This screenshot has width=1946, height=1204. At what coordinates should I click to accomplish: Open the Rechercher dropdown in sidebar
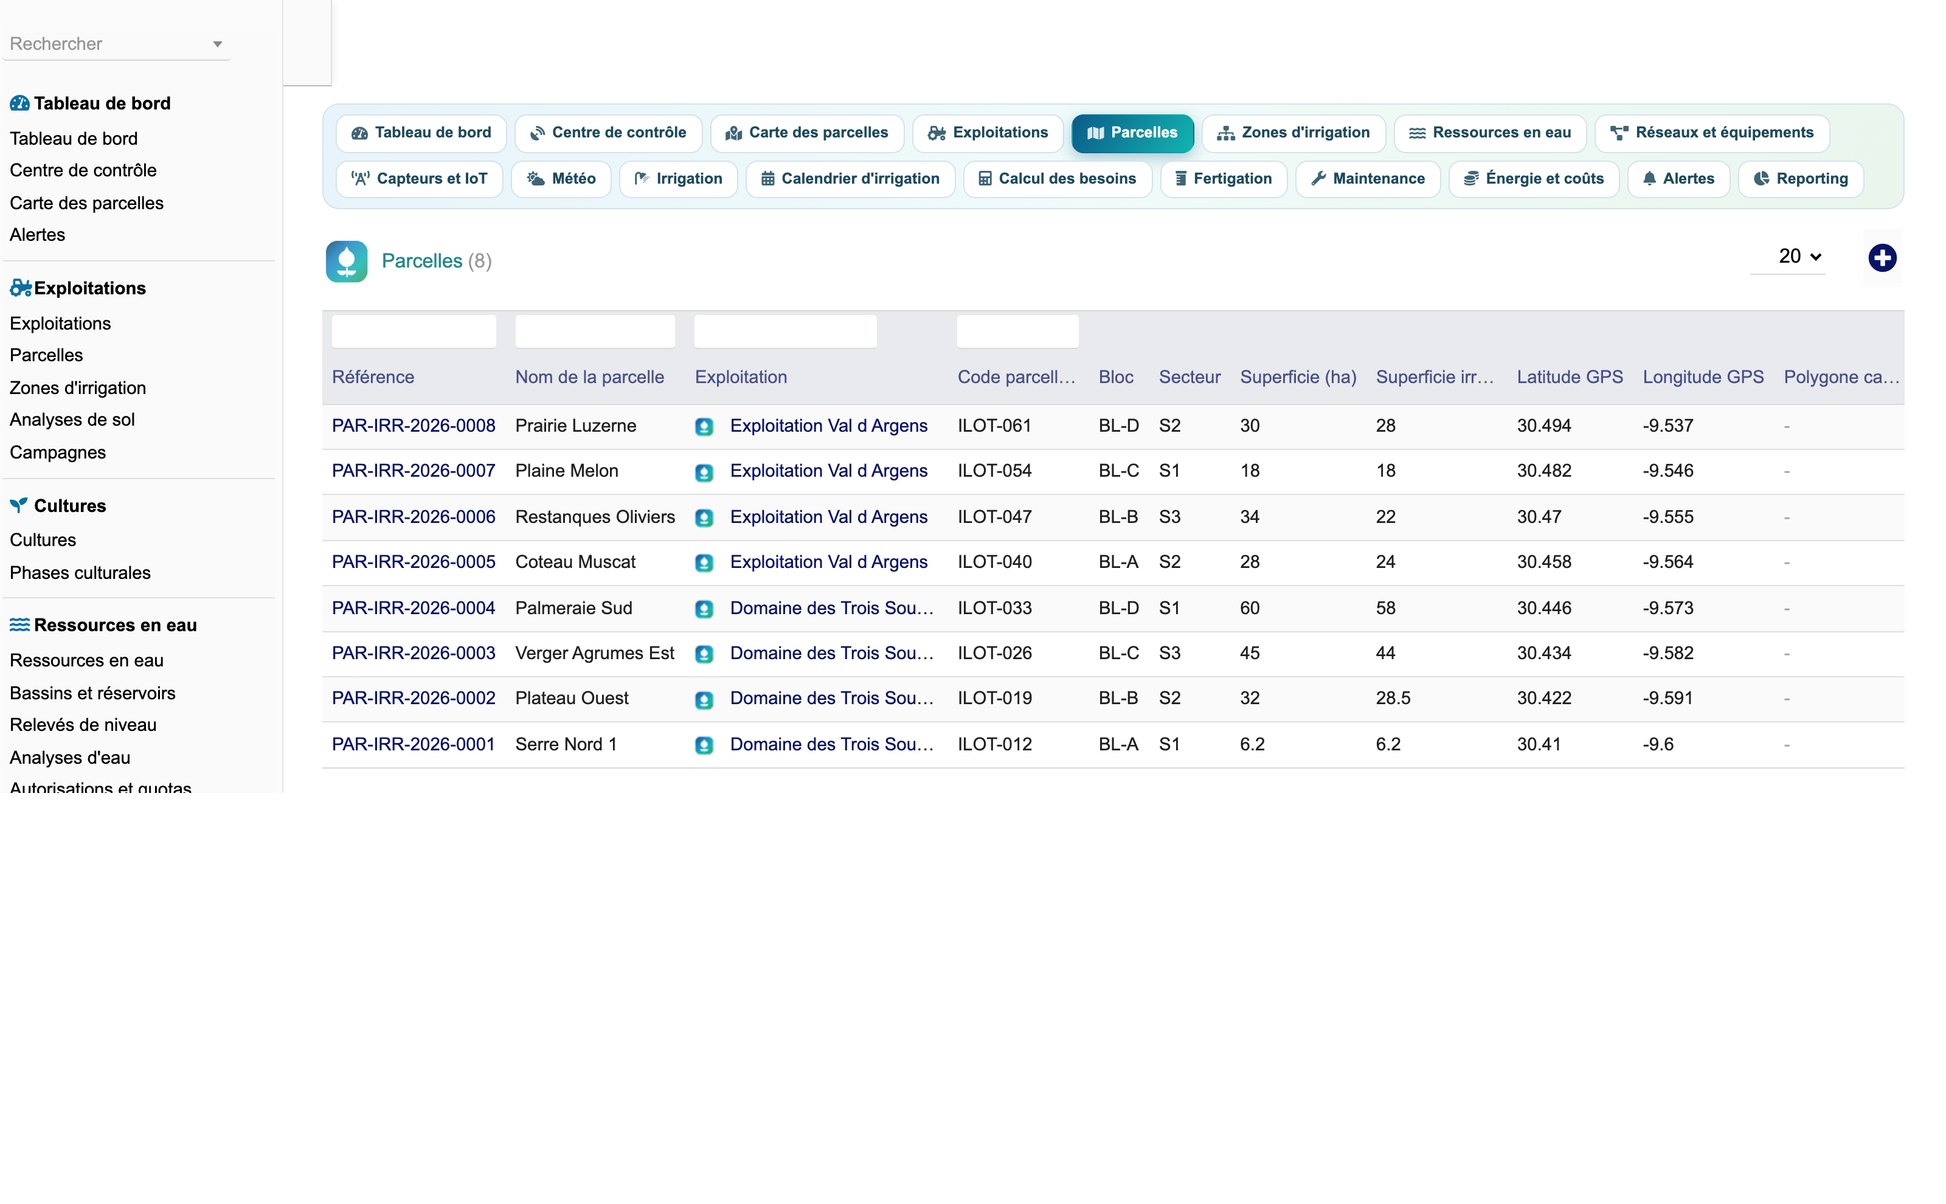pos(116,44)
